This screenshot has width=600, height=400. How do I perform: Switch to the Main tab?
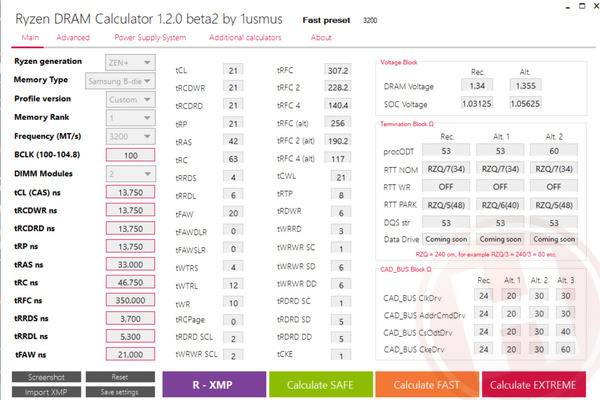point(30,38)
